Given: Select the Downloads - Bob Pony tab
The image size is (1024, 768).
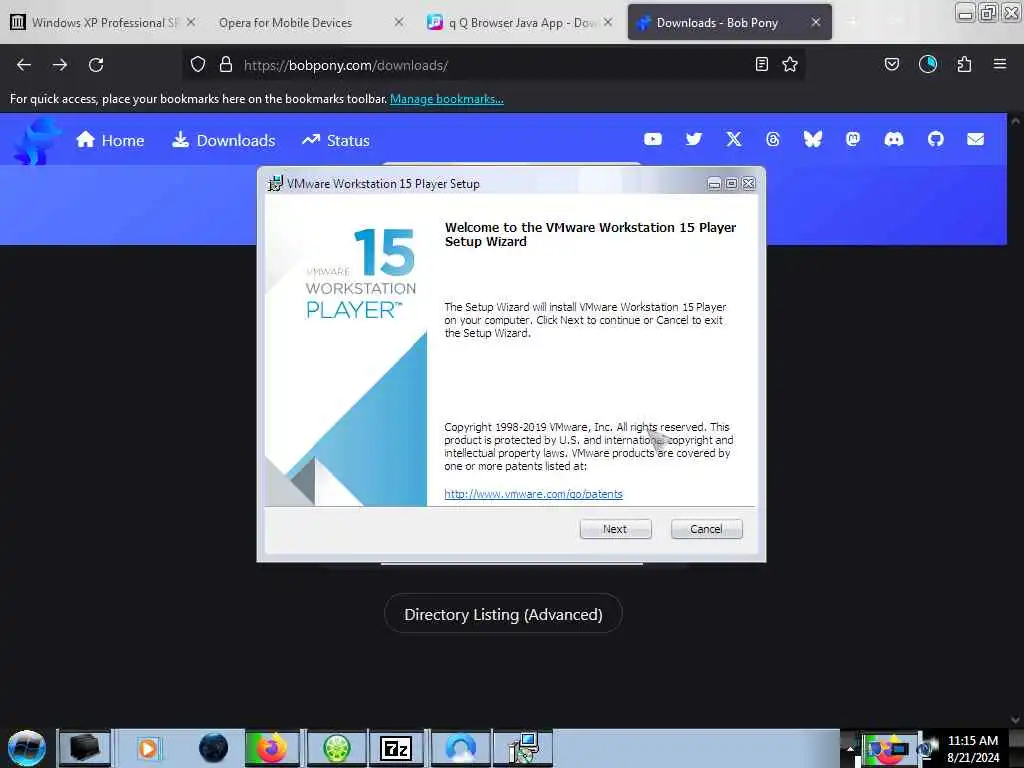Looking at the screenshot, I should point(729,23).
